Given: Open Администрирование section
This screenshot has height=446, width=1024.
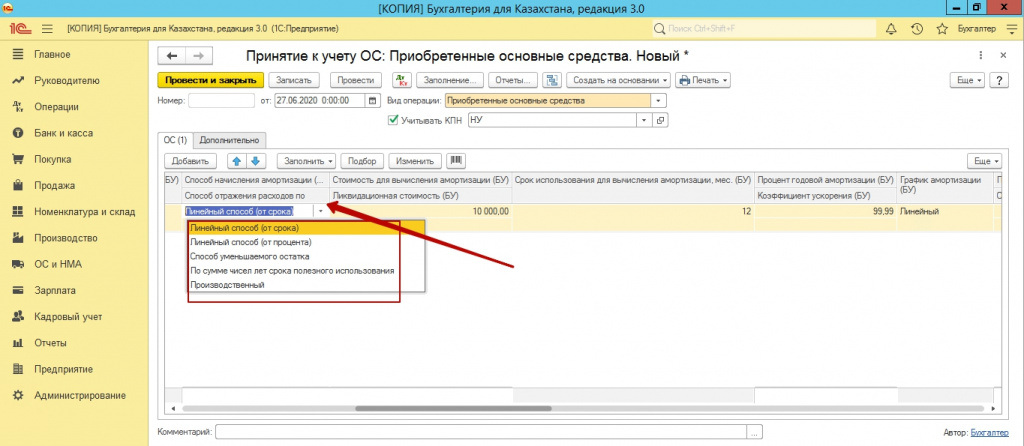Looking at the screenshot, I should click(80, 395).
